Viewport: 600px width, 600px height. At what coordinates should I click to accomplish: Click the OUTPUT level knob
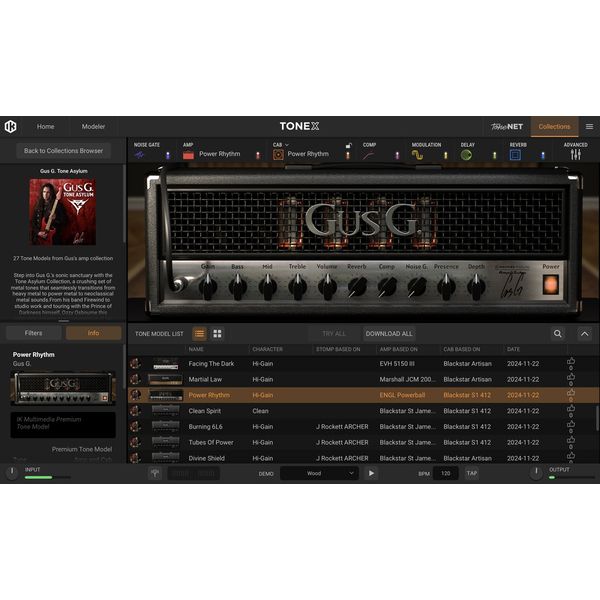pyautogui.click(x=536, y=473)
